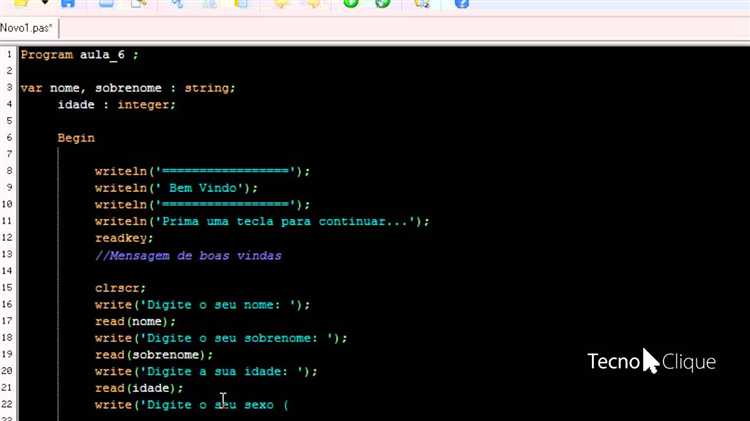Click the icon just left of the blue help icon

click(x=422, y=4)
